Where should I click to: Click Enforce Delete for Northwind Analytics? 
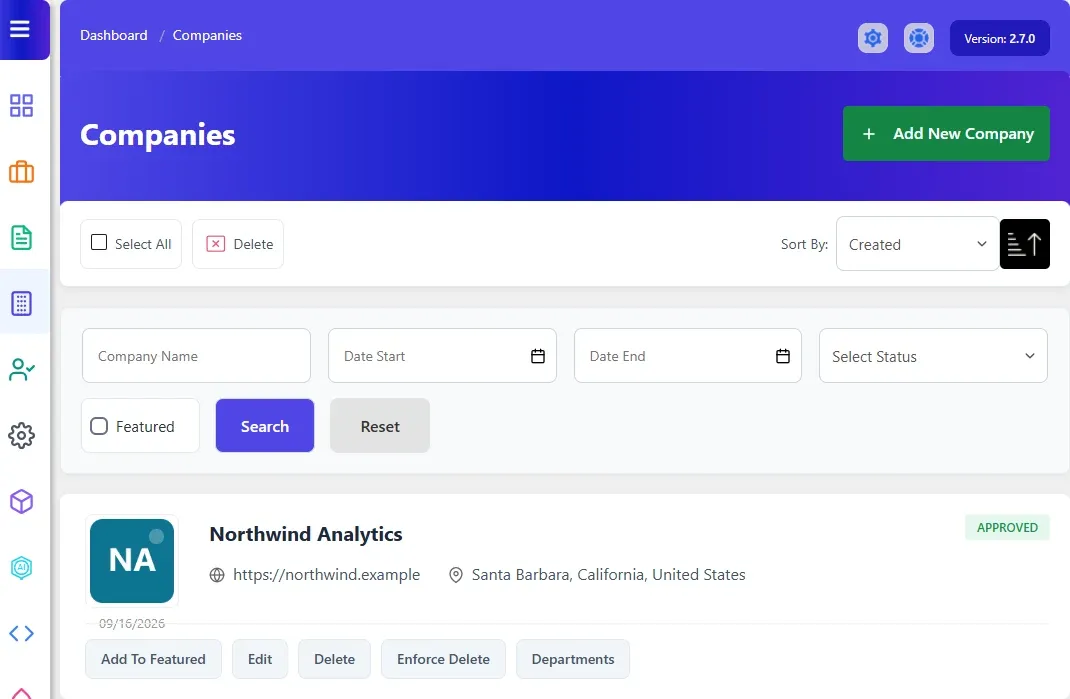444,659
